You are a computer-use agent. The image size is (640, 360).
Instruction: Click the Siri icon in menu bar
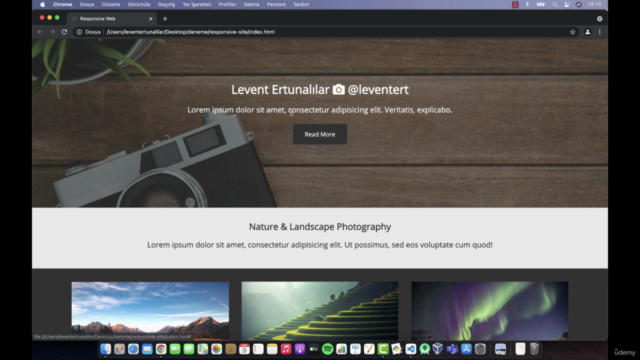579,4
